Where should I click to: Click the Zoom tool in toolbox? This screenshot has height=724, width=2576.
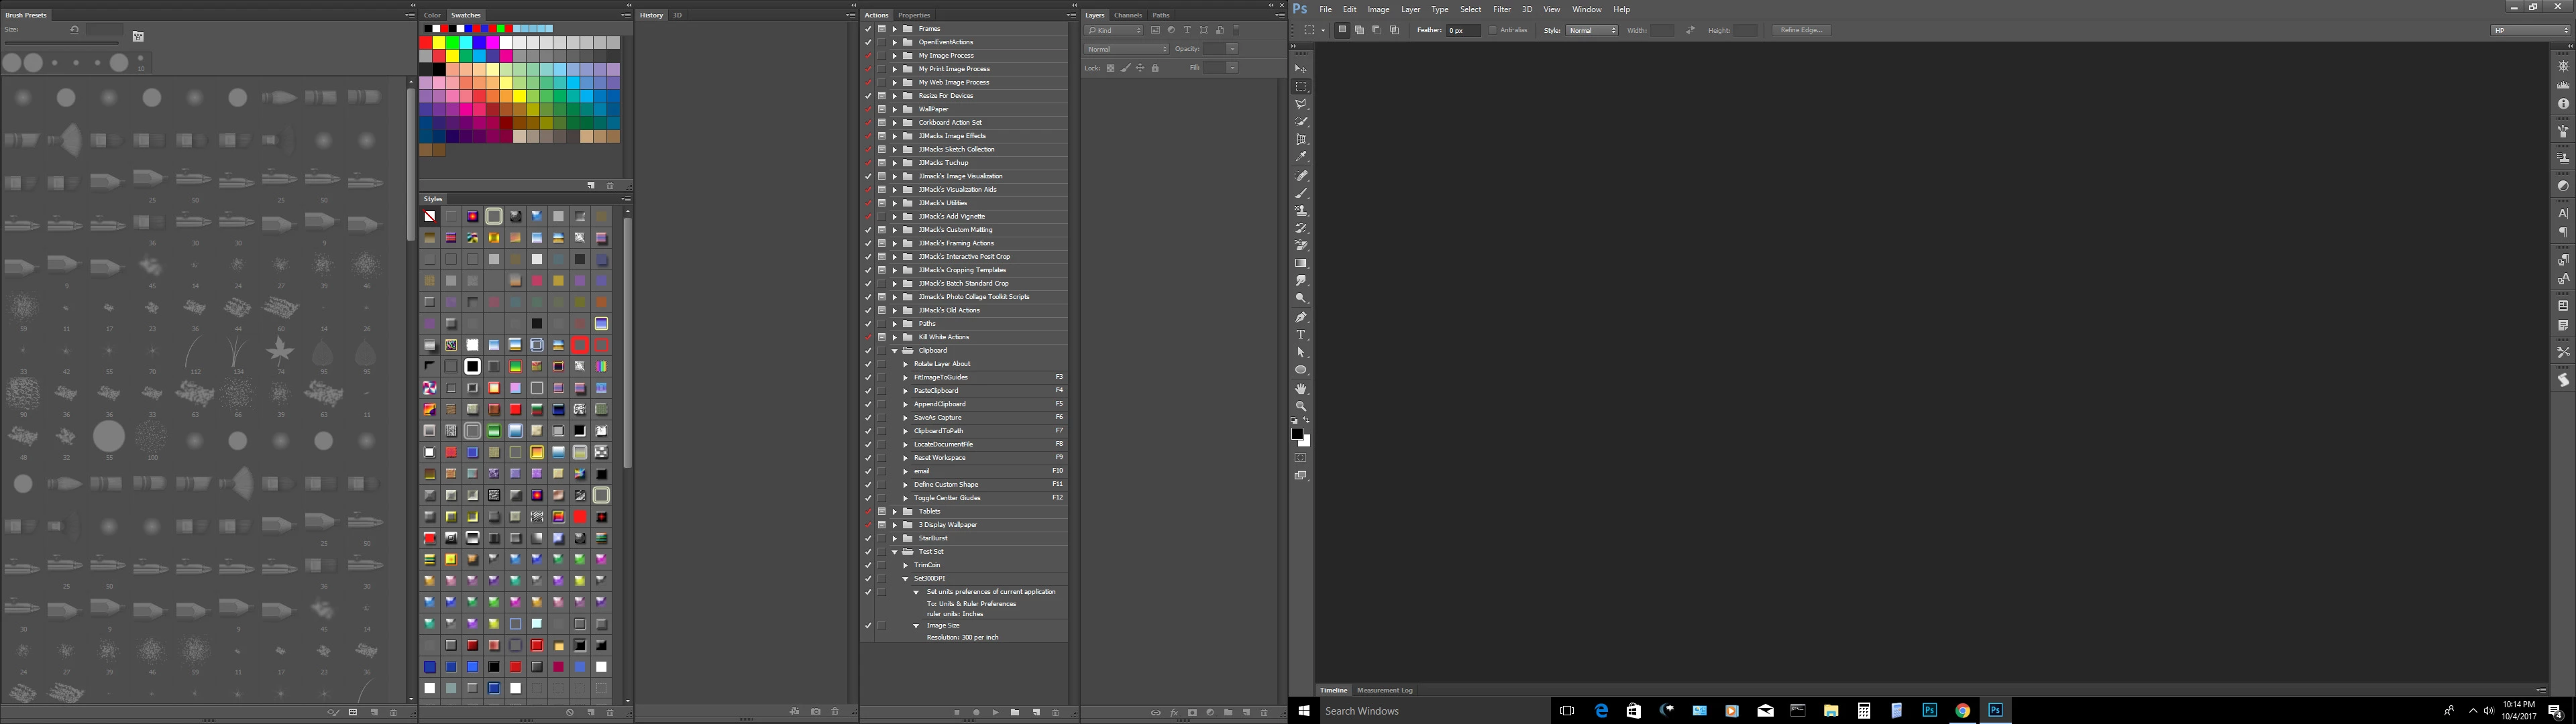[1301, 406]
